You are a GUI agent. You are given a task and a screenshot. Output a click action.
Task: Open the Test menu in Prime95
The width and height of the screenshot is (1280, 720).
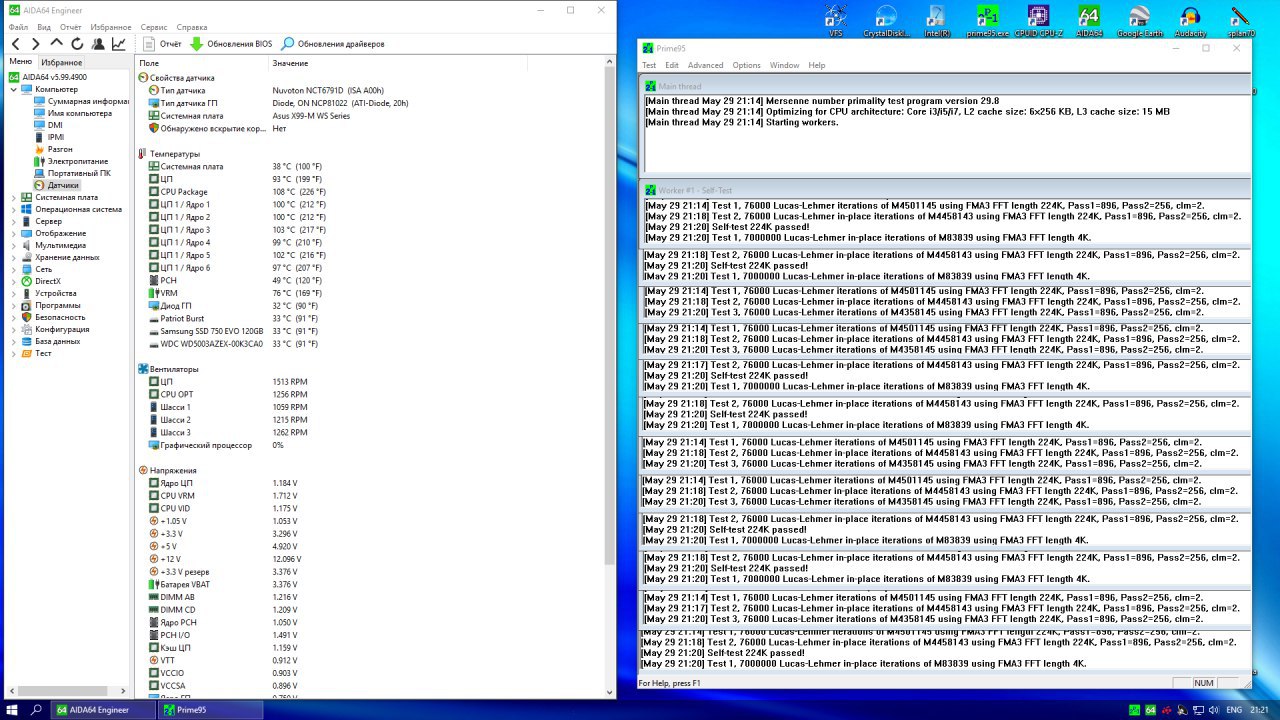pos(649,65)
